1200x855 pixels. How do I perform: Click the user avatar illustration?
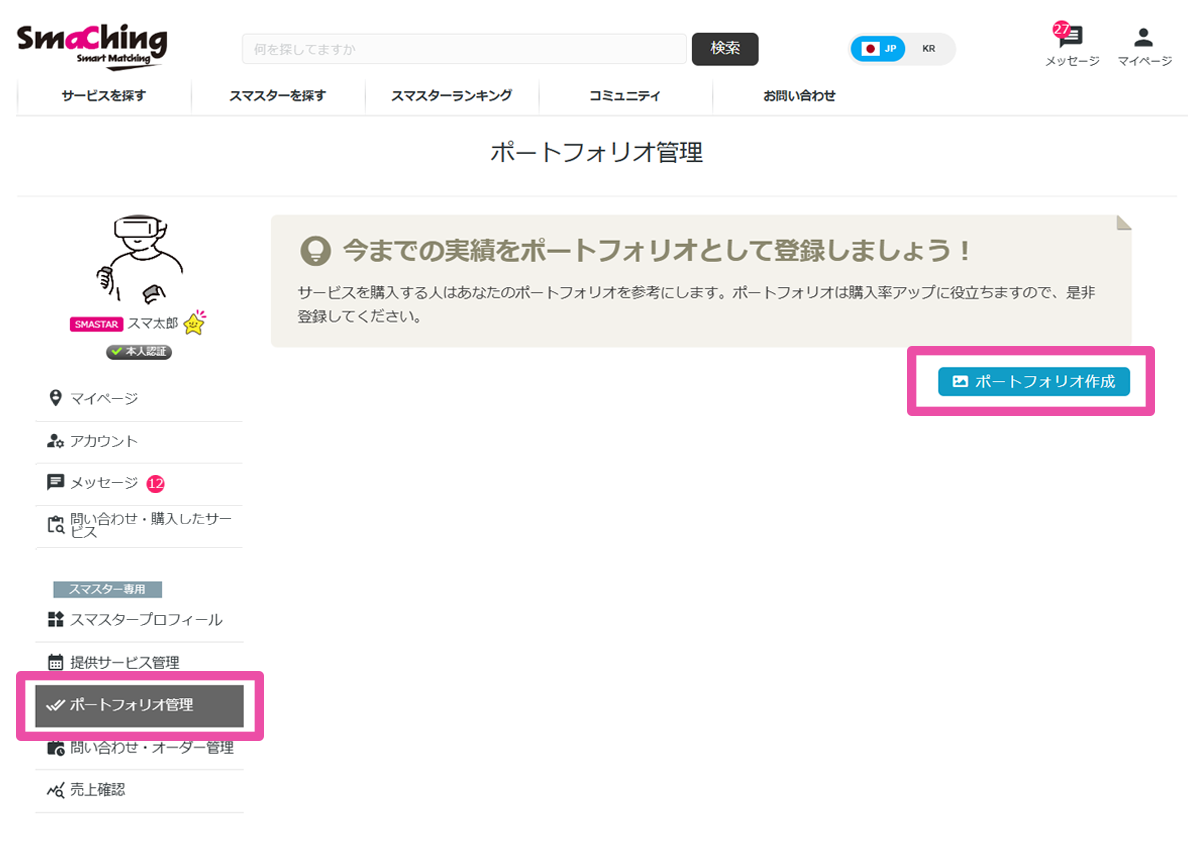pos(139,257)
